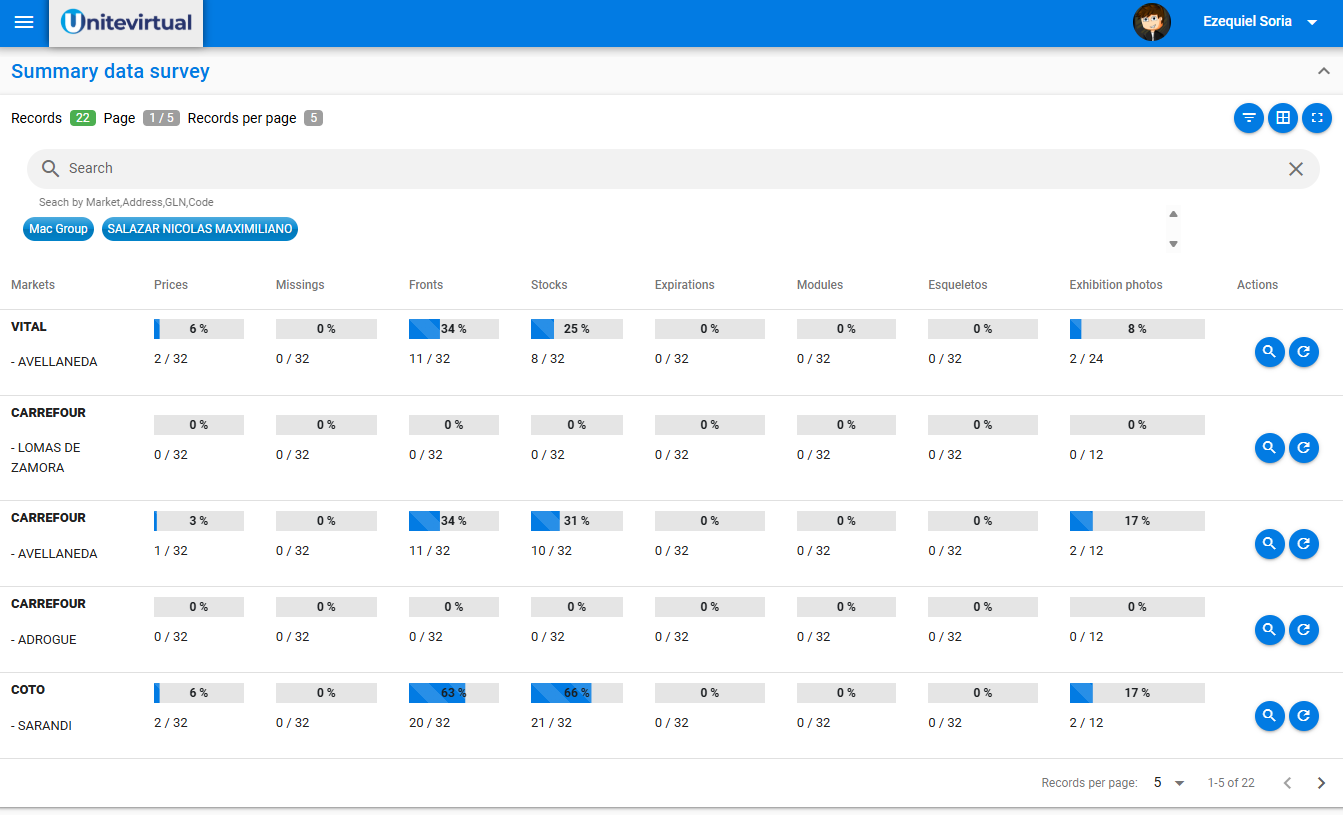This screenshot has height=815, width=1343.
Task: Click the 63% Fronts progress bar for COTO
Action: [453, 692]
